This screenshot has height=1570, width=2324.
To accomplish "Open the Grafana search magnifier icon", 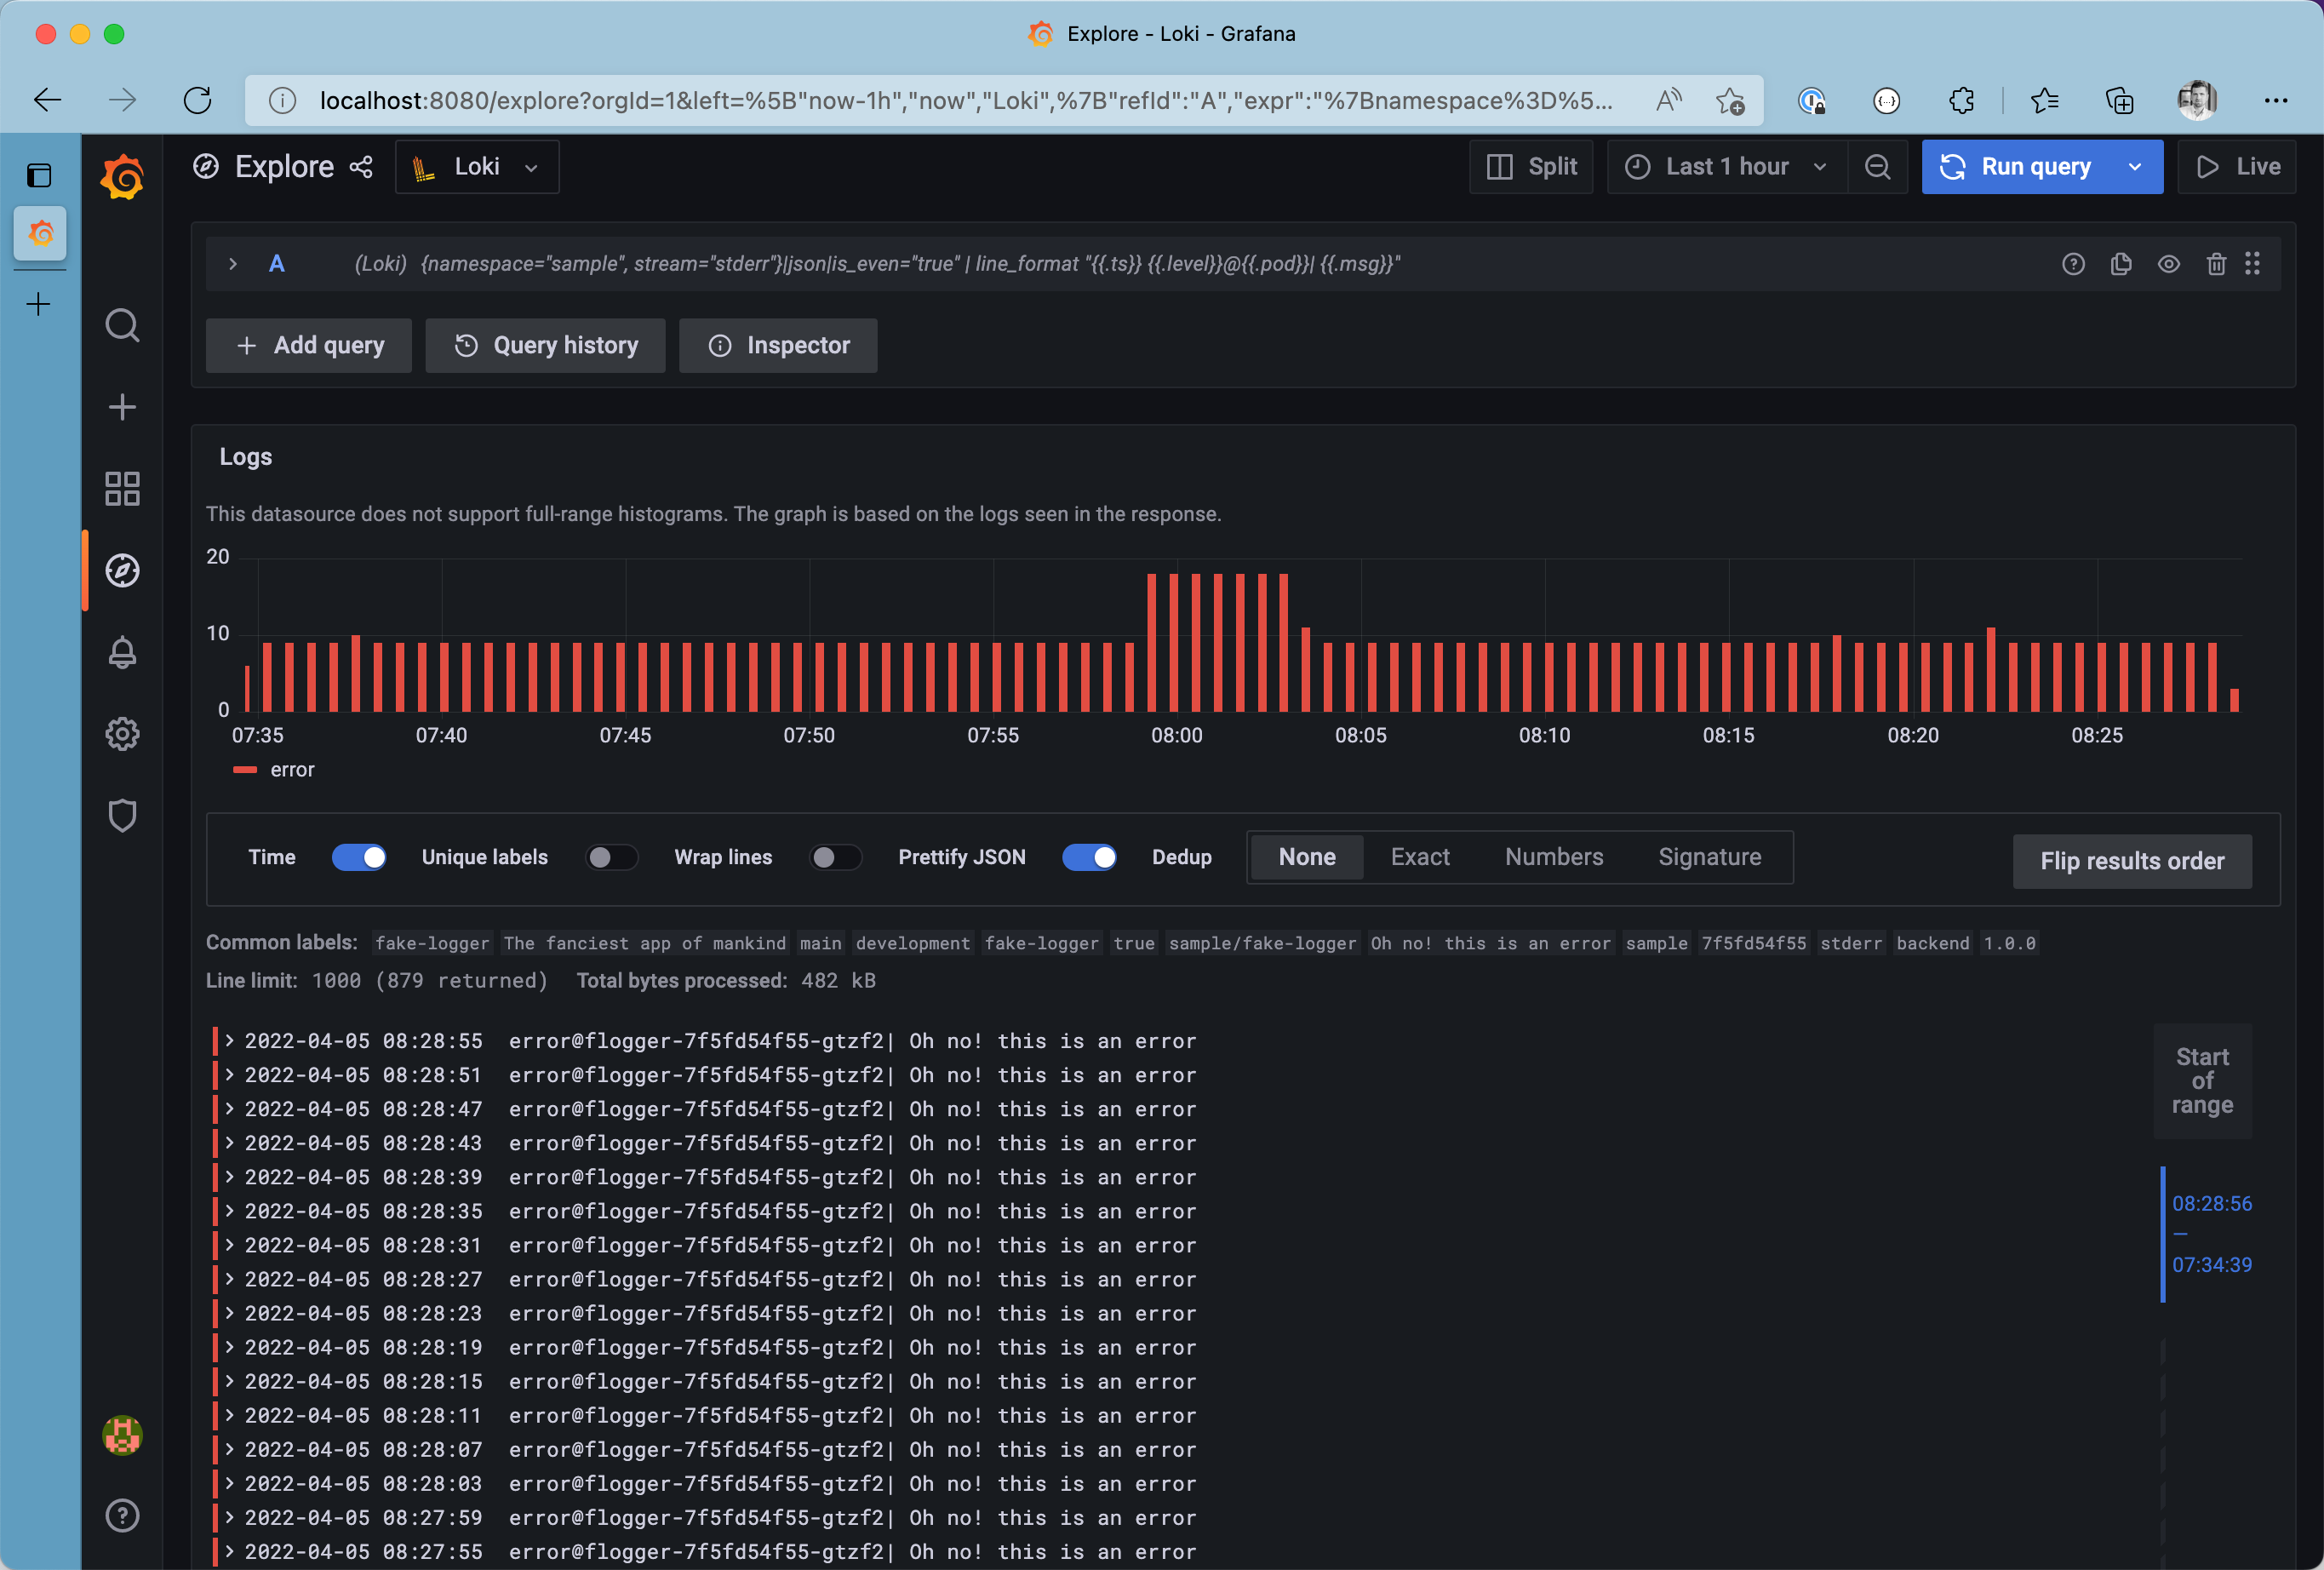I will click(x=122, y=325).
